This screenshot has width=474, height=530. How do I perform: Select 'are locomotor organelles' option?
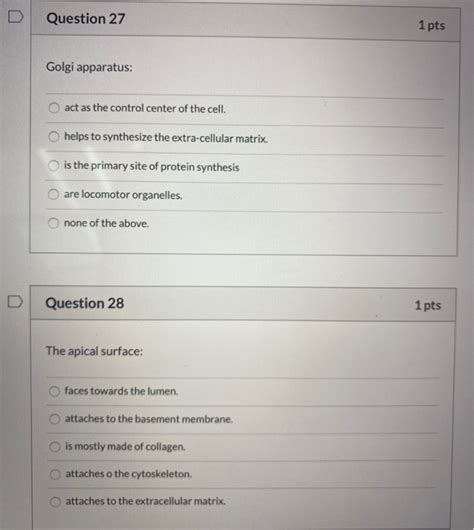pyautogui.click(x=53, y=194)
